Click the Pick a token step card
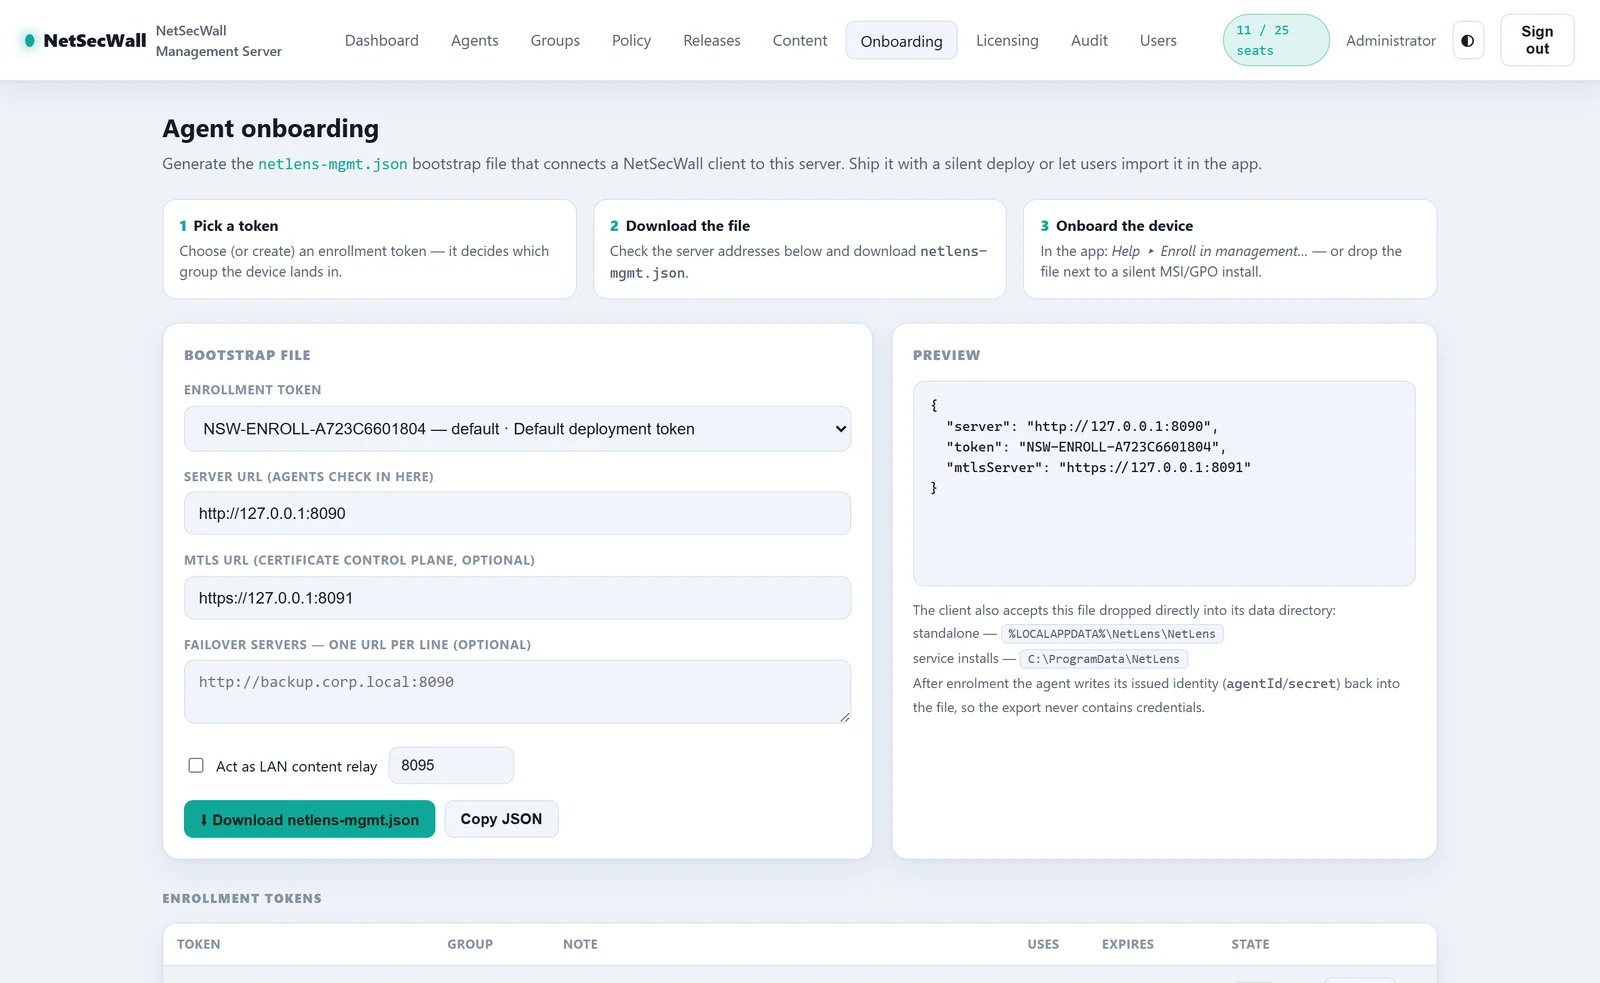Viewport: 1600px width, 983px height. (369, 249)
